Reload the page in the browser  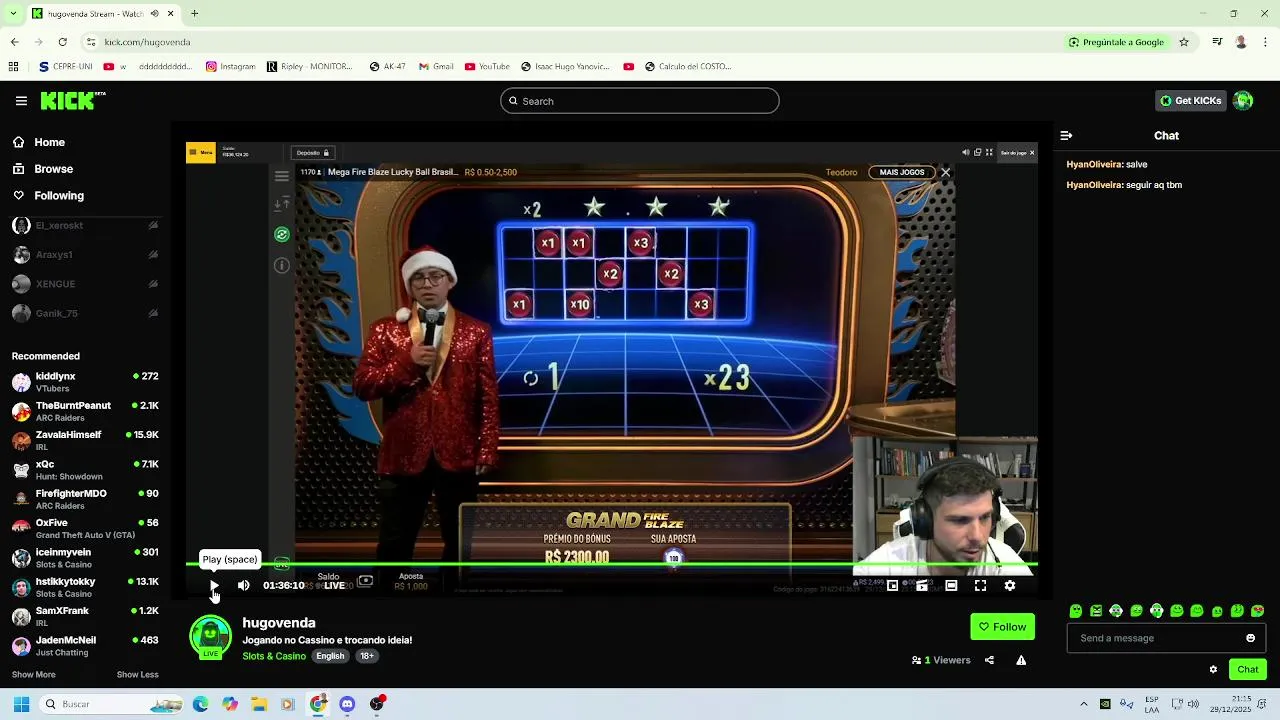click(62, 42)
